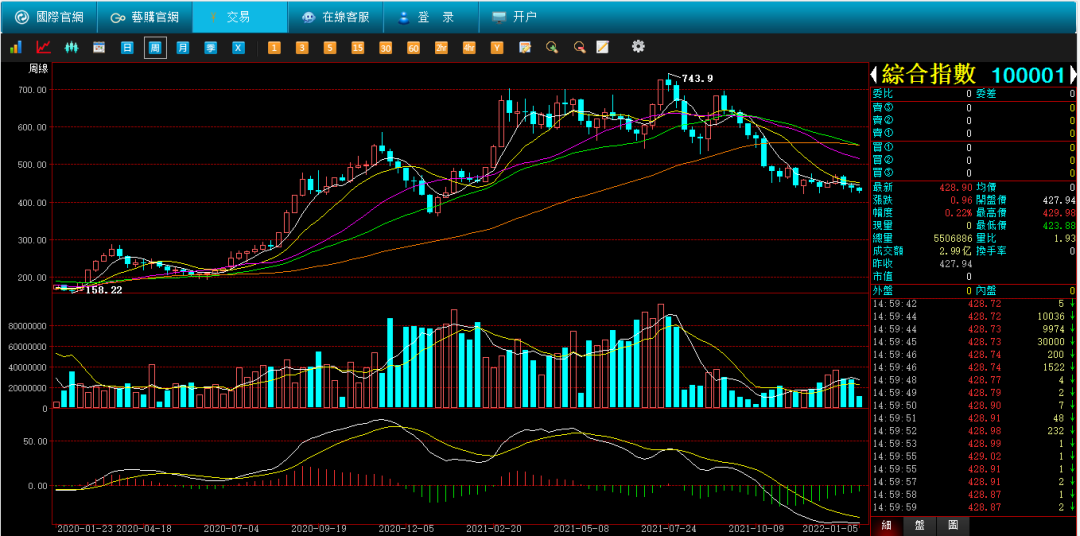Open the settings gear icon
This screenshot has height=536, width=1080.
click(638, 46)
